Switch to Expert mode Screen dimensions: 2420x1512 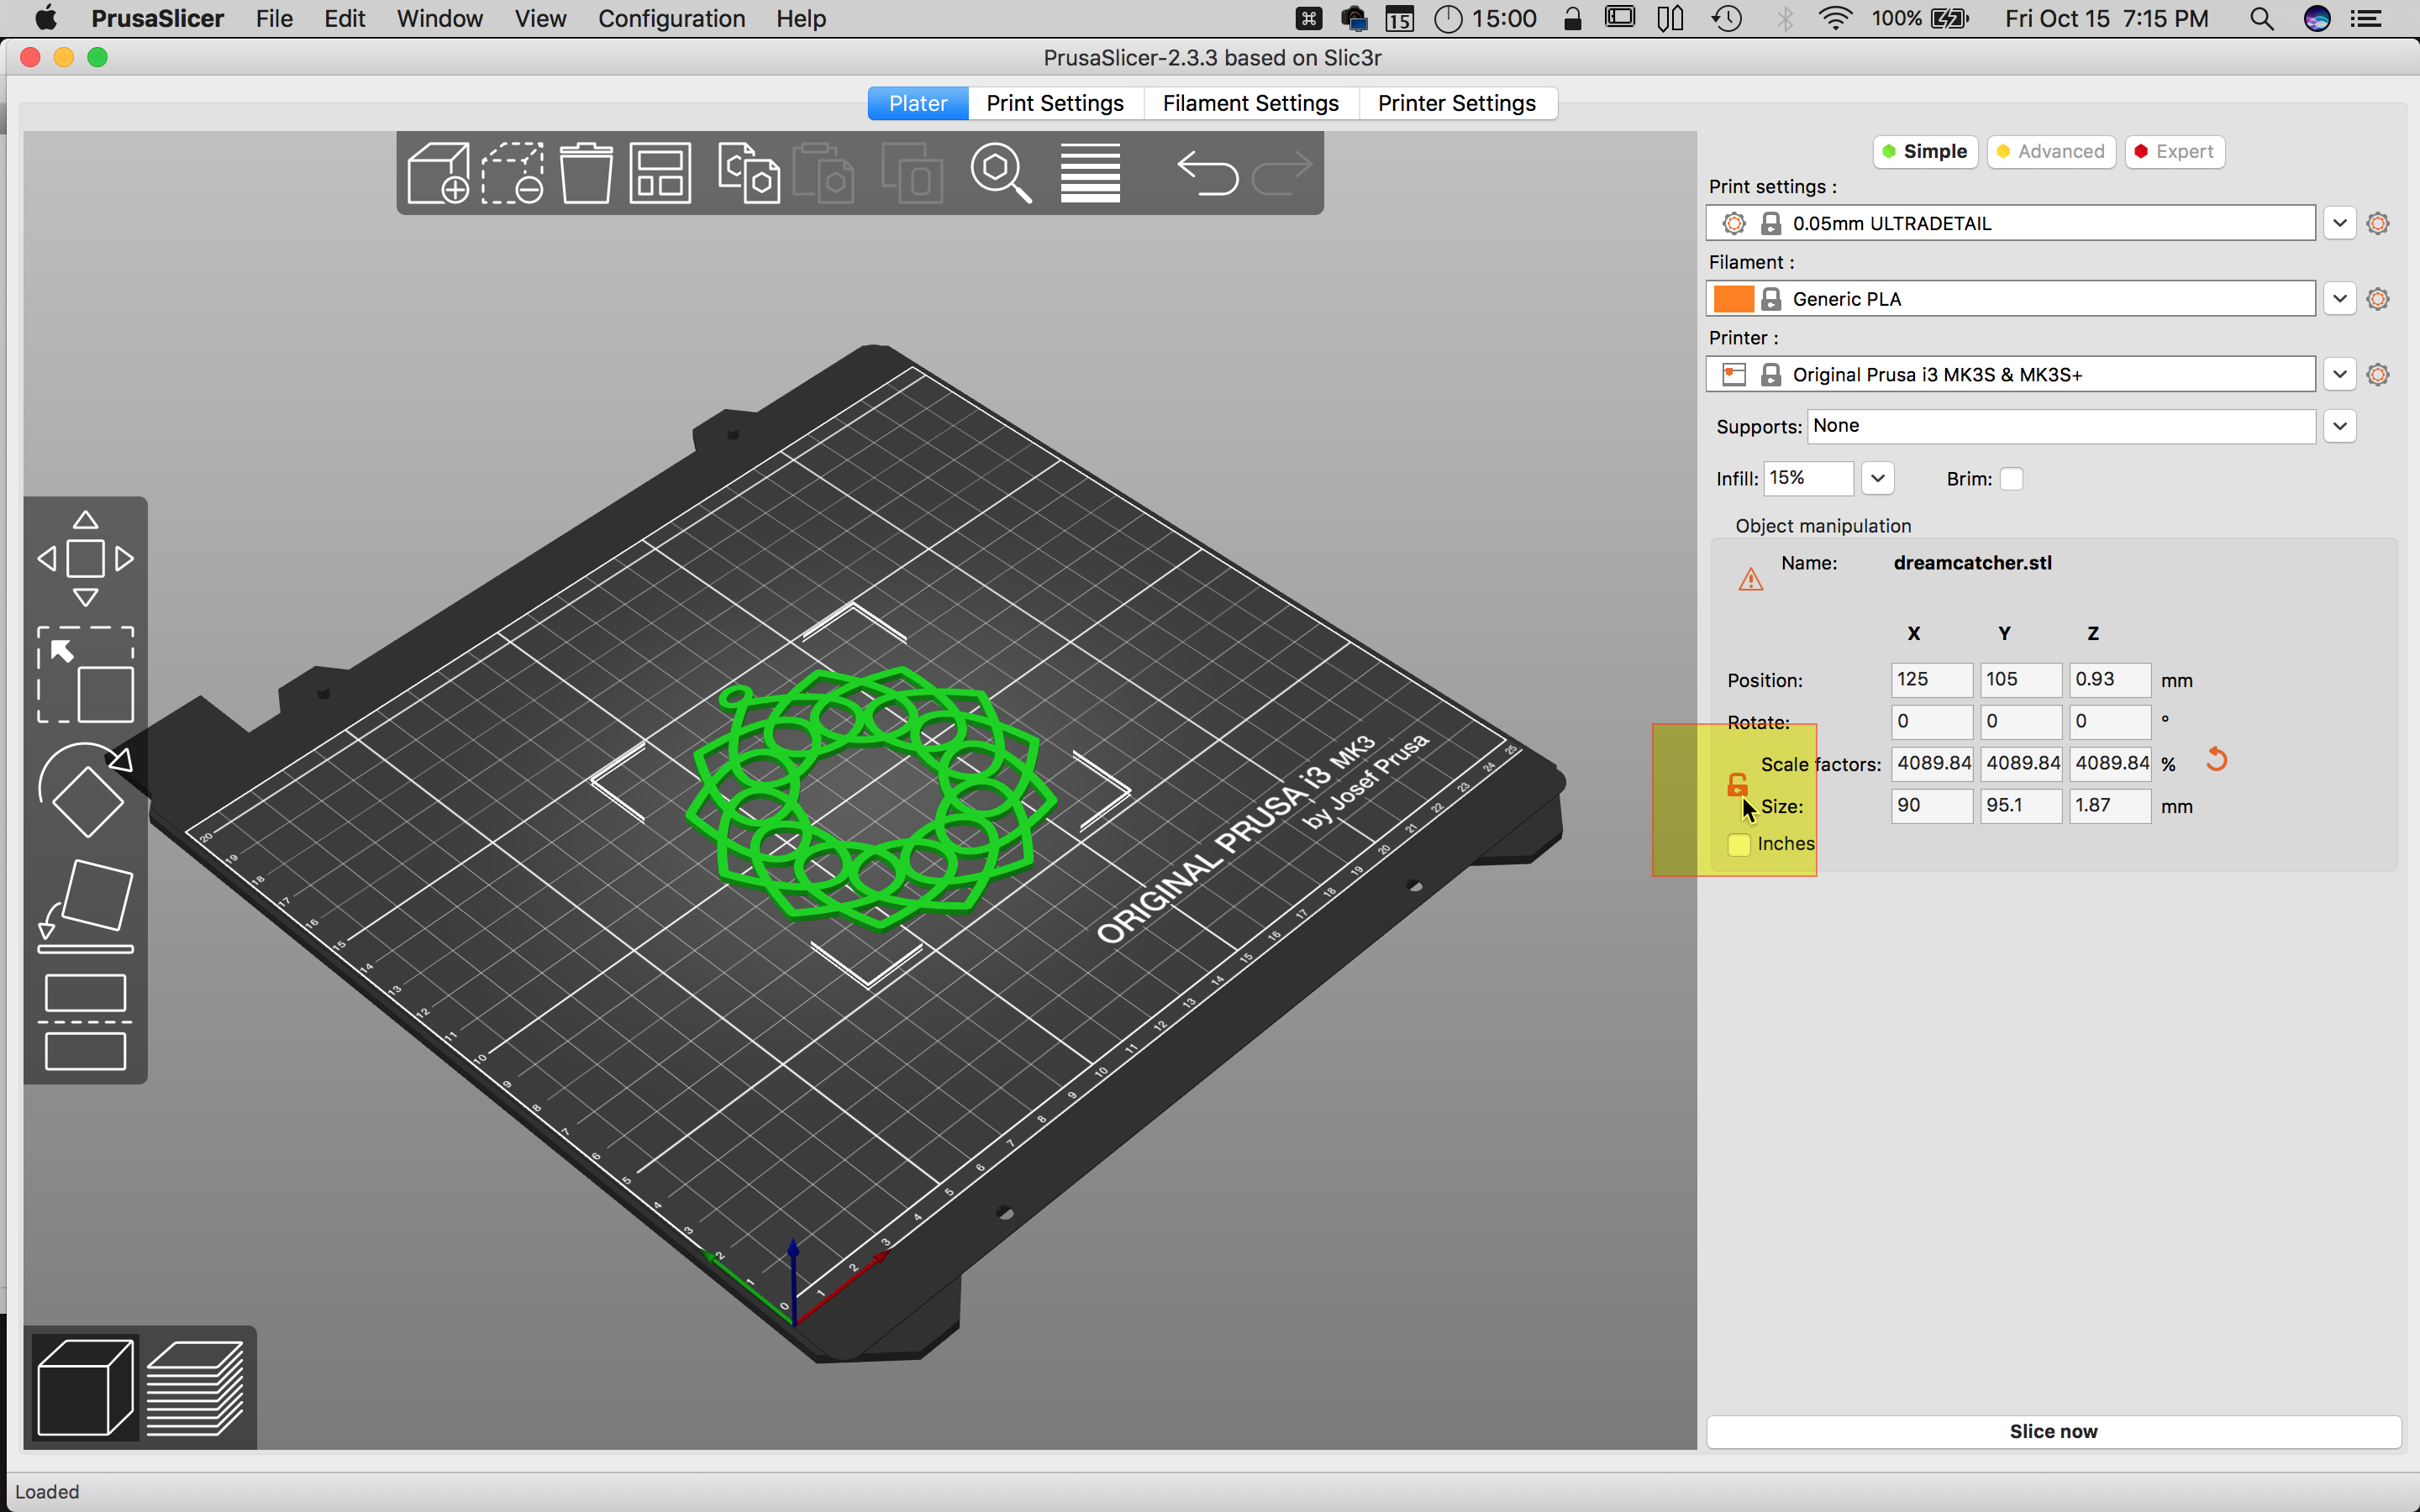(2174, 152)
